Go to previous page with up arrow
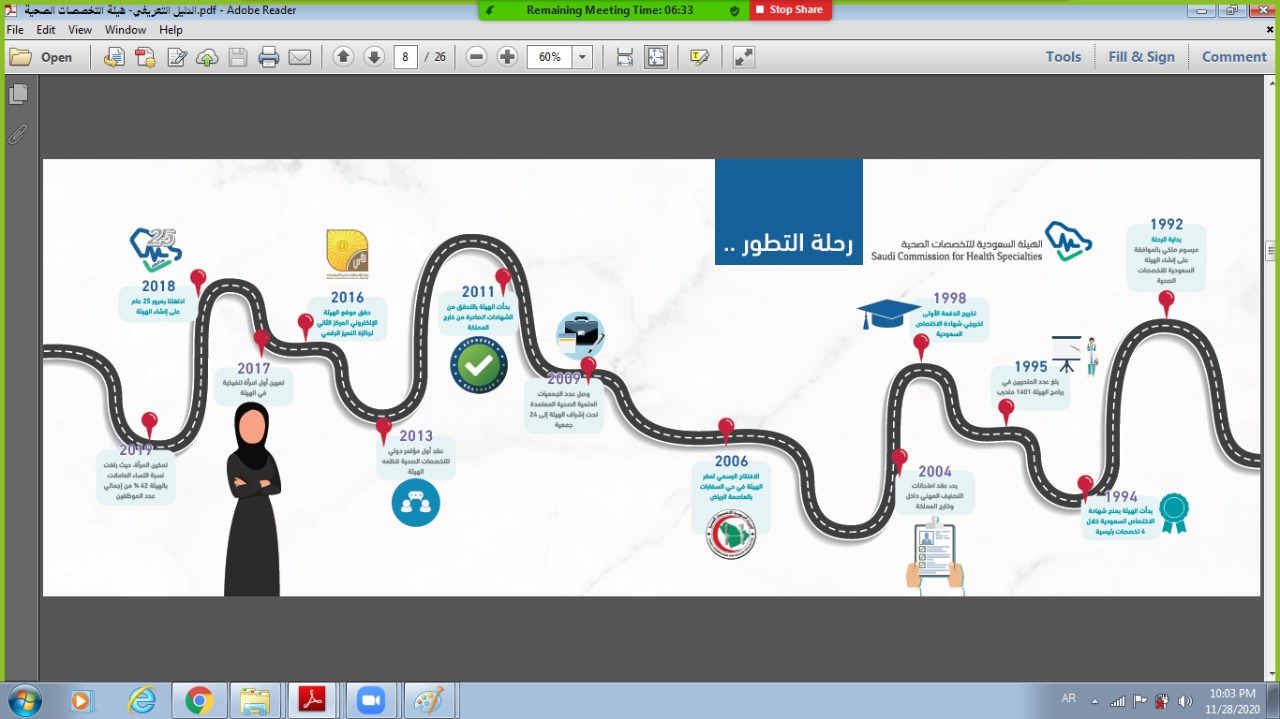The image size is (1280, 719). tap(343, 57)
